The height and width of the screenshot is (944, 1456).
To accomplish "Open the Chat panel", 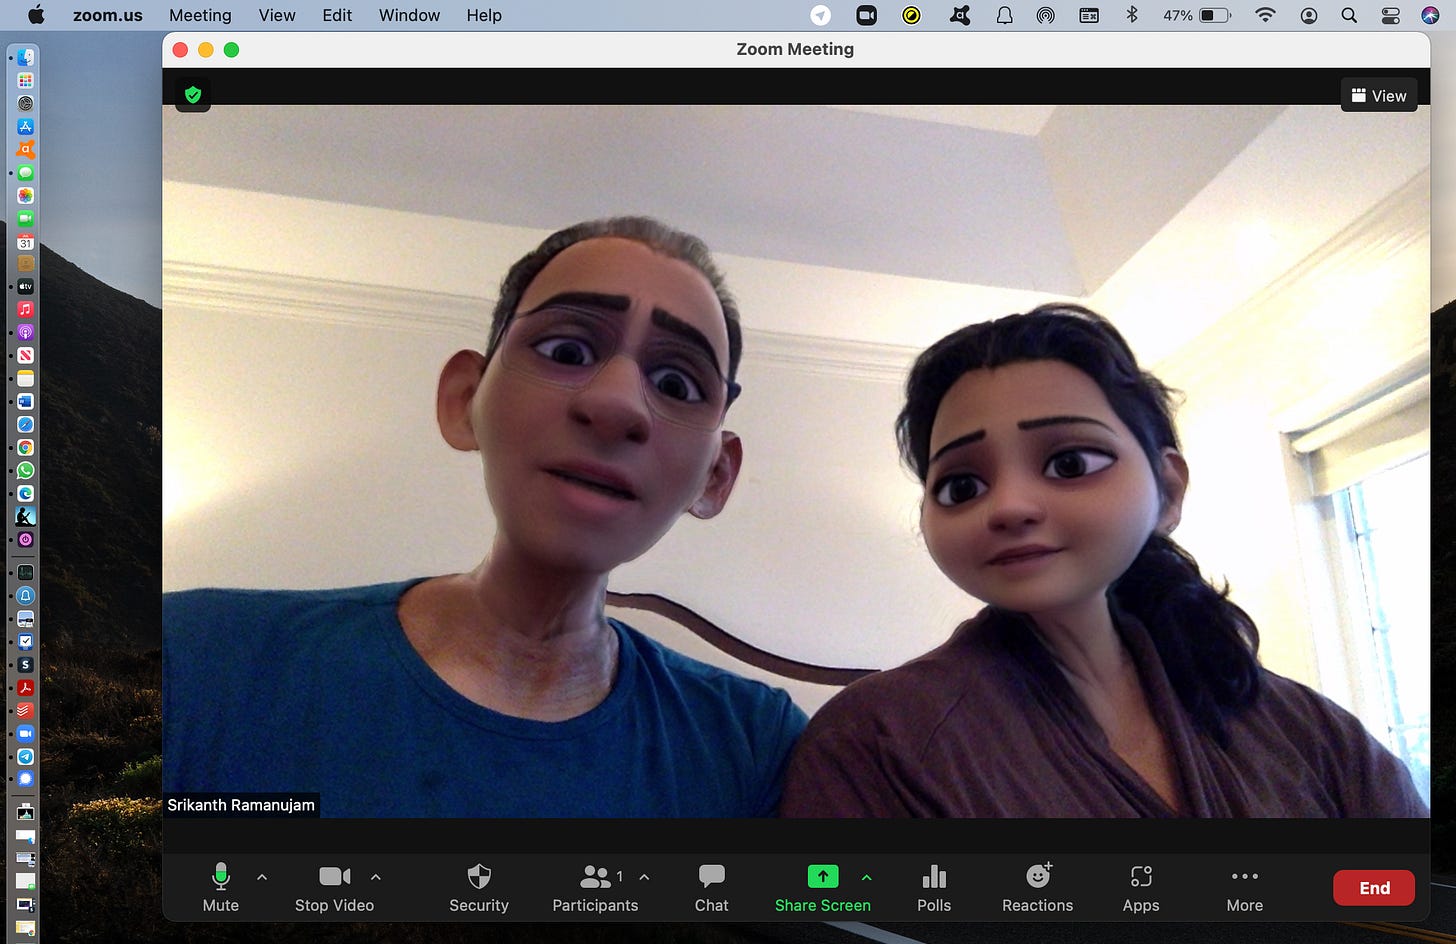I will 712,887.
